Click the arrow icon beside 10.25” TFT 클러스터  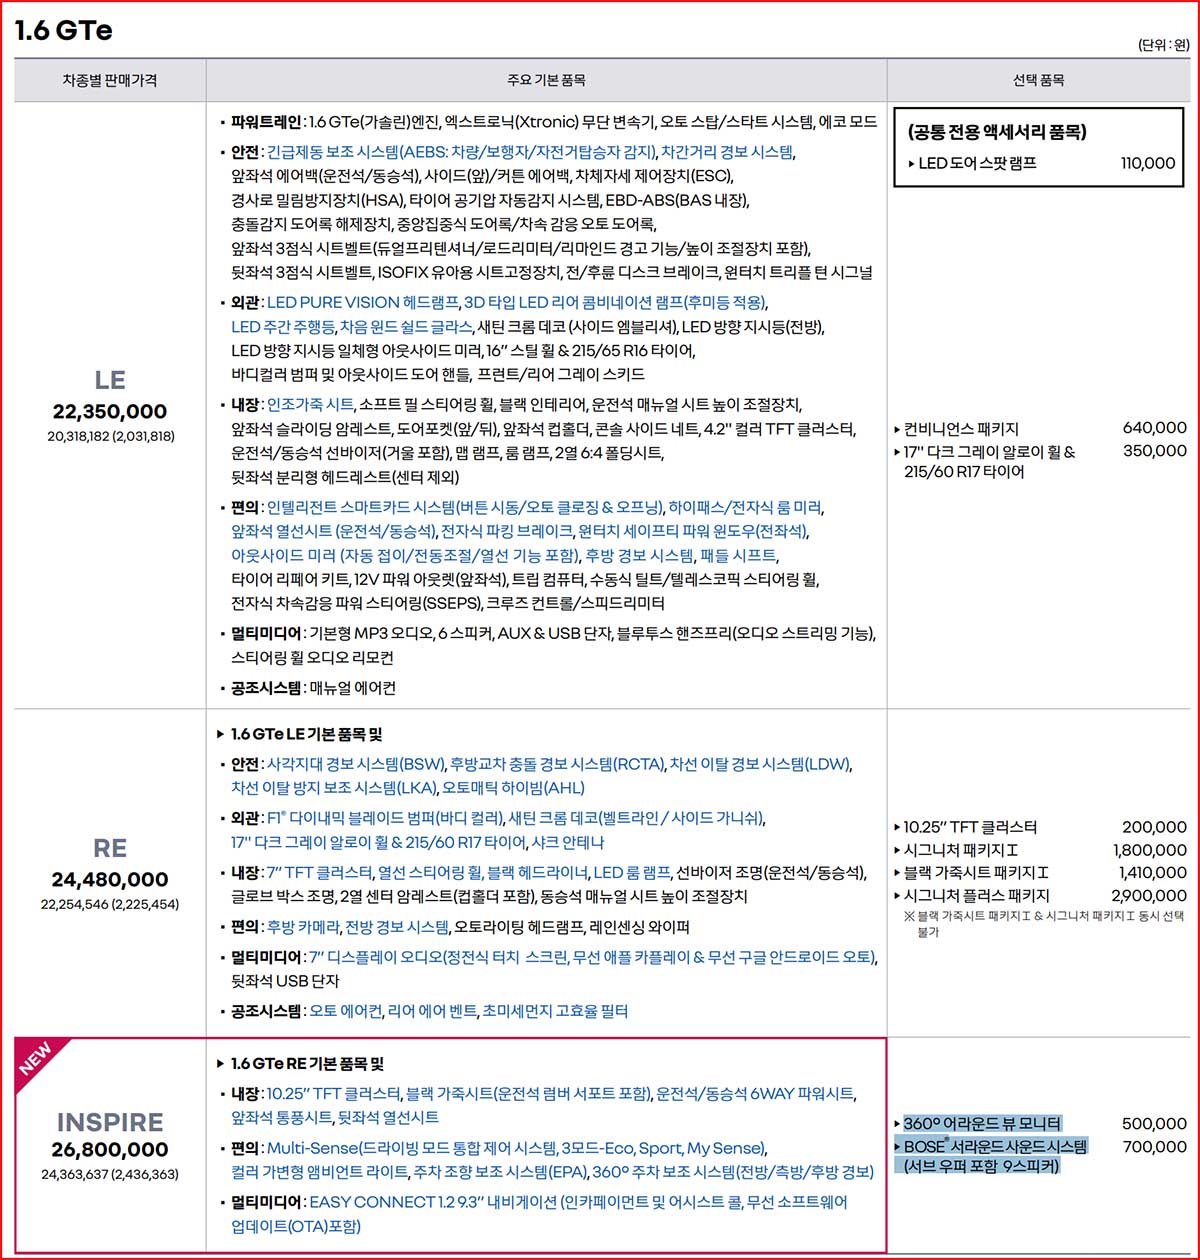(898, 828)
